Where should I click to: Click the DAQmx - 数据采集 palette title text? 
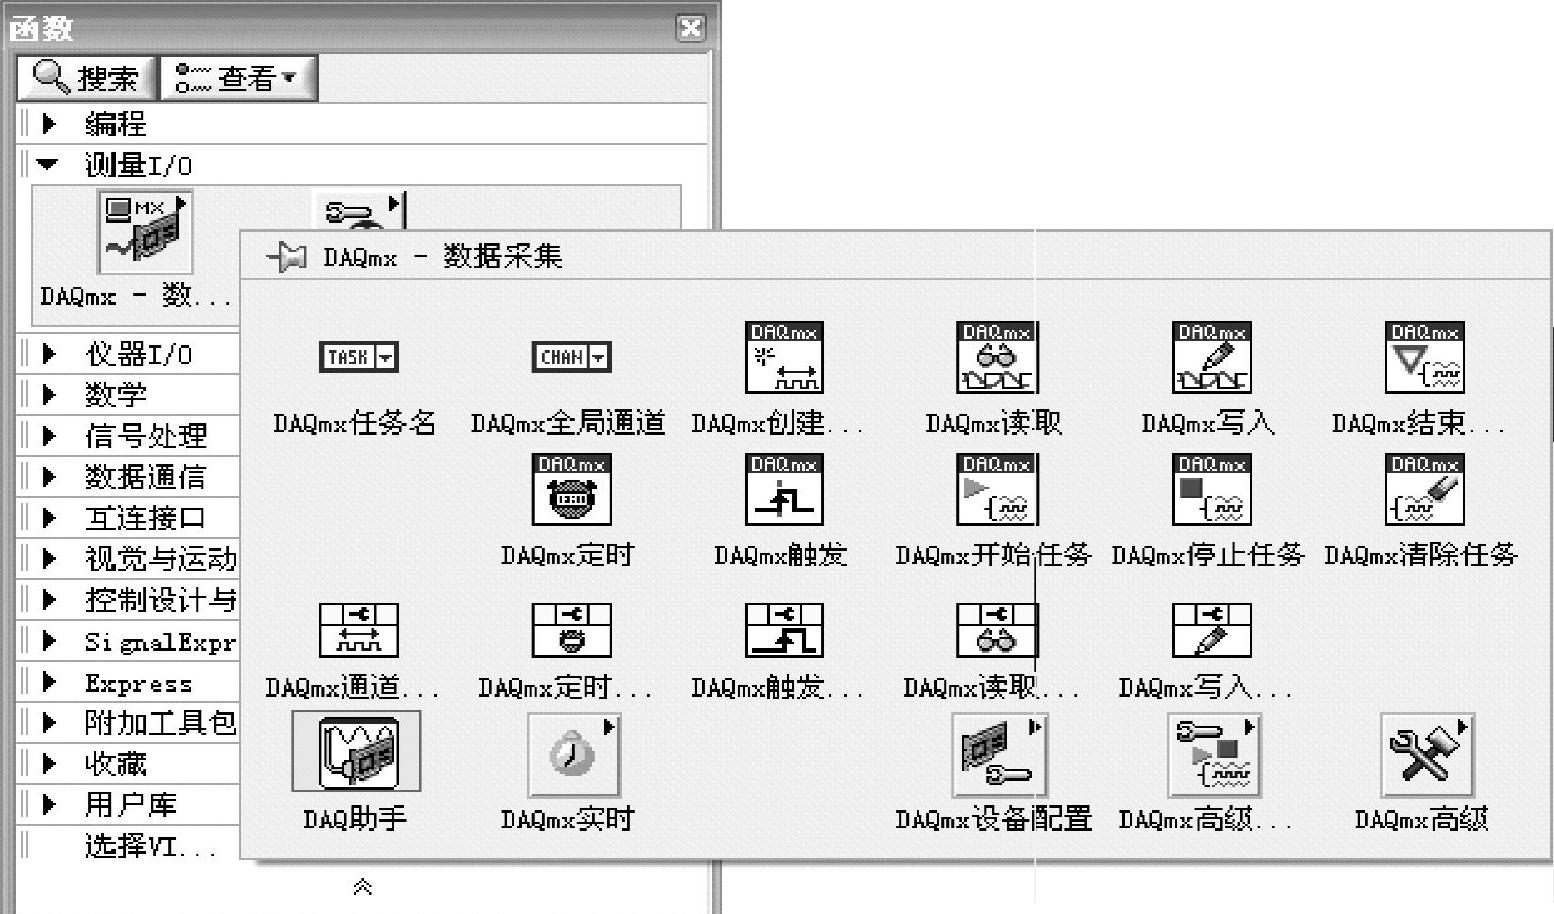click(x=442, y=257)
